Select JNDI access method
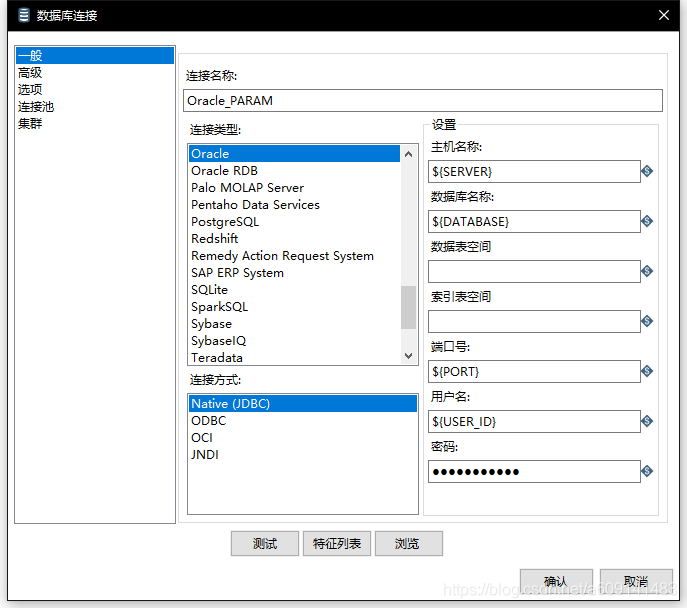Screen dimensions: 687x608 pos(303,455)
